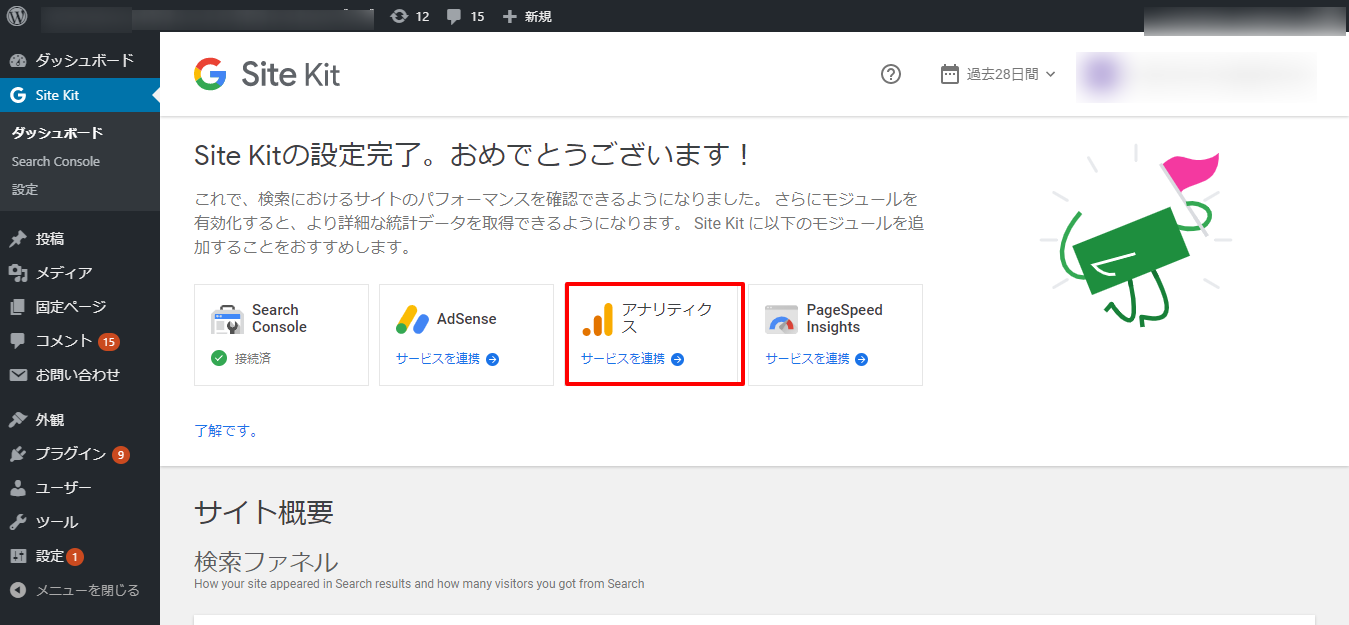Image resolution: width=1349 pixels, height=625 pixels.
Task: Click the sidebar 設定 sliders icon
Action: pos(18,556)
